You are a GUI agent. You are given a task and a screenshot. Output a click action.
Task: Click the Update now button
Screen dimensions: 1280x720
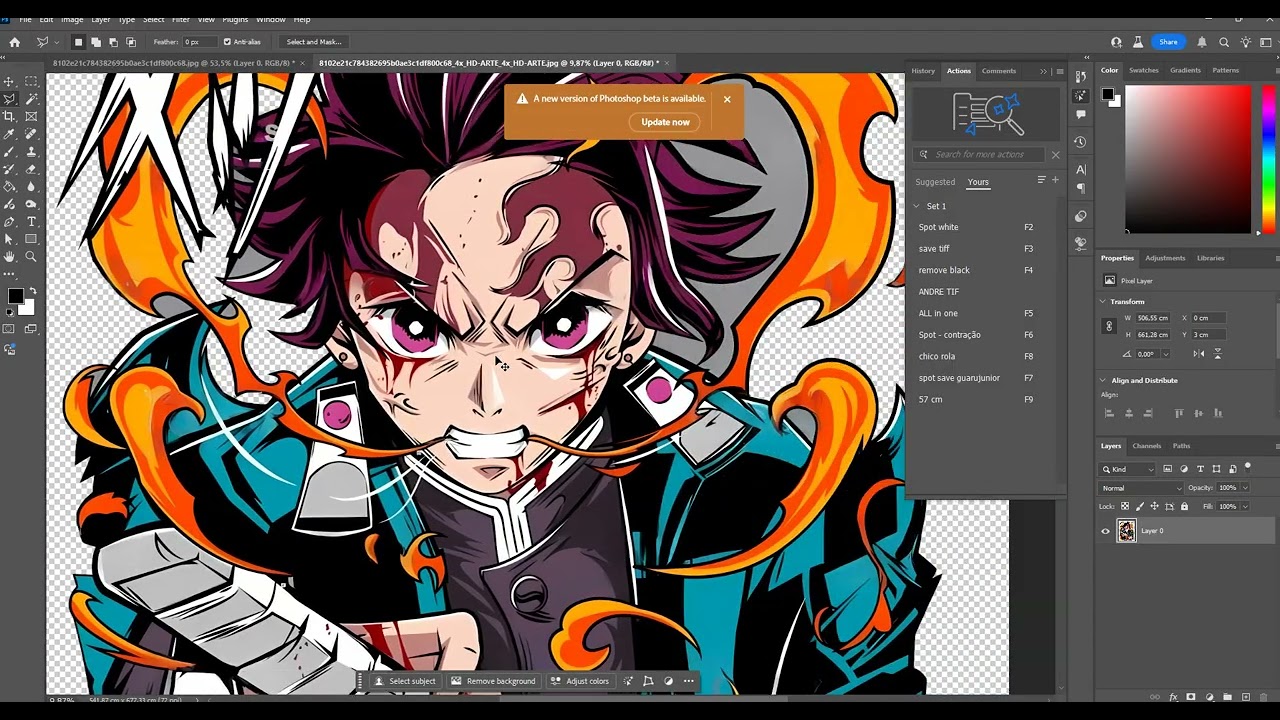665,122
